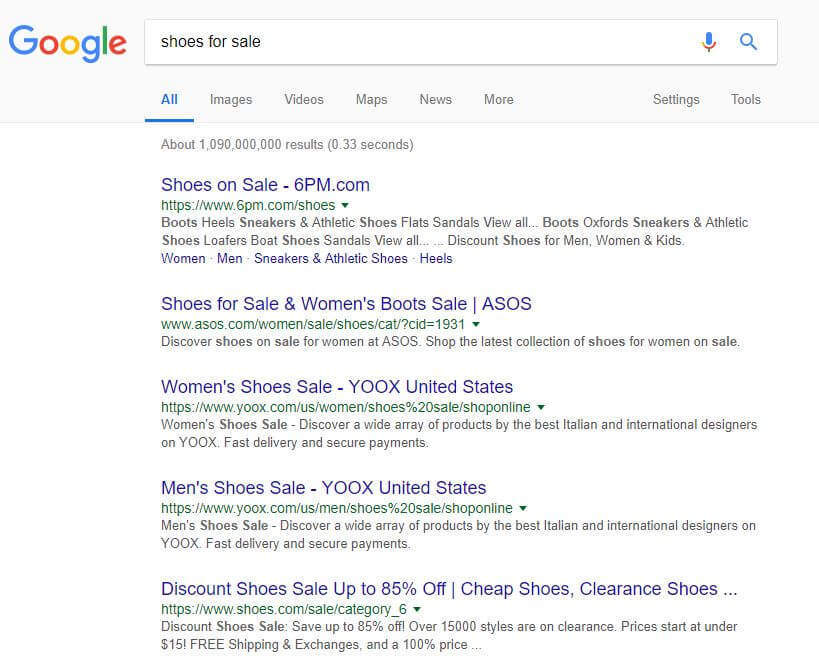819x669 pixels.
Task: Click the Google logo
Action: [x=67, y=43]
